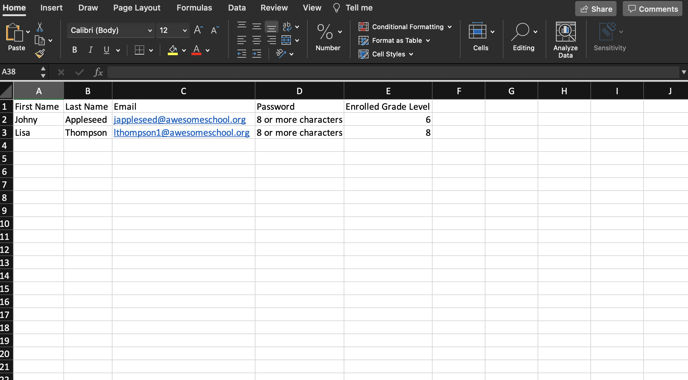Switch to the View tab
Screen dimensions: 688x380
312,8
